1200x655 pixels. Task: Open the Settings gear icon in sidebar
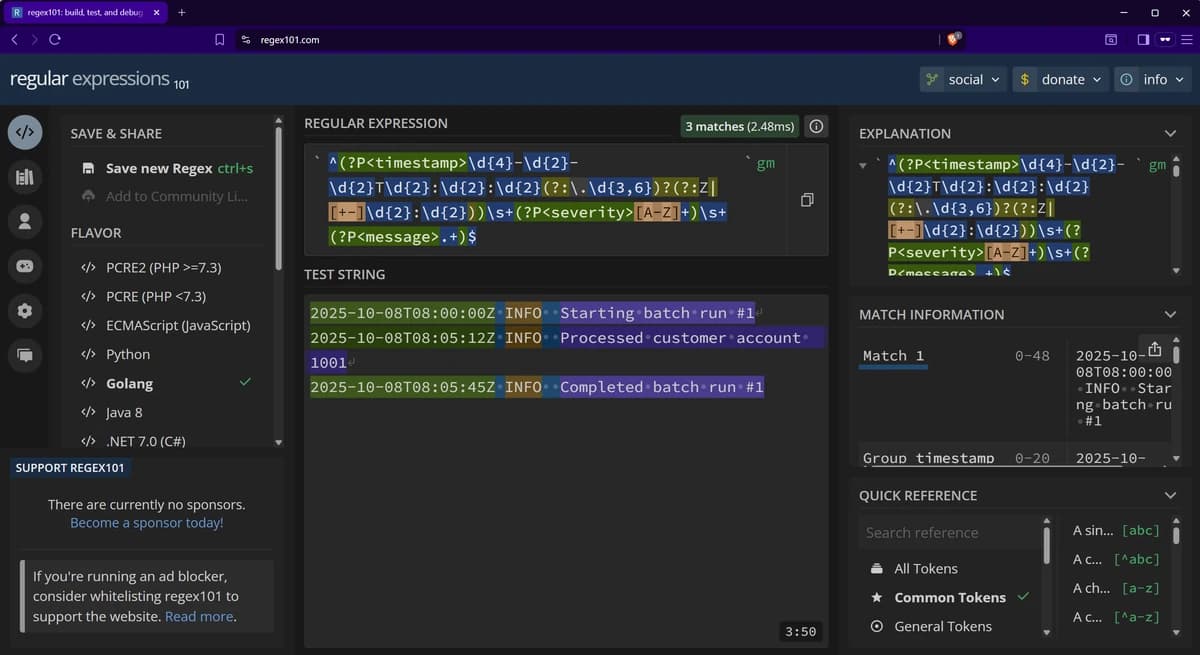click(25, 311)
